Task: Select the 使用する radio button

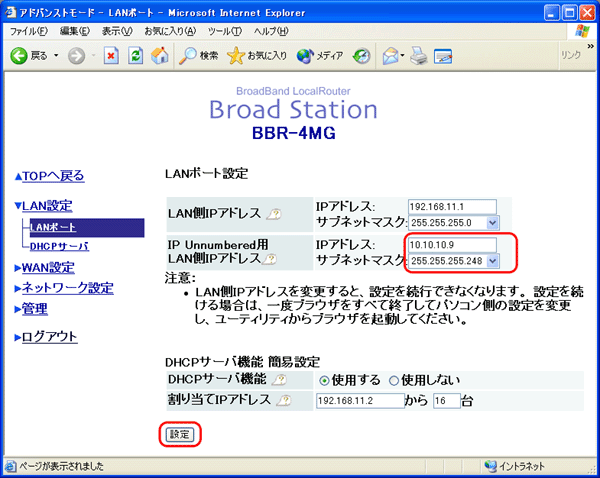Action: 324,381
